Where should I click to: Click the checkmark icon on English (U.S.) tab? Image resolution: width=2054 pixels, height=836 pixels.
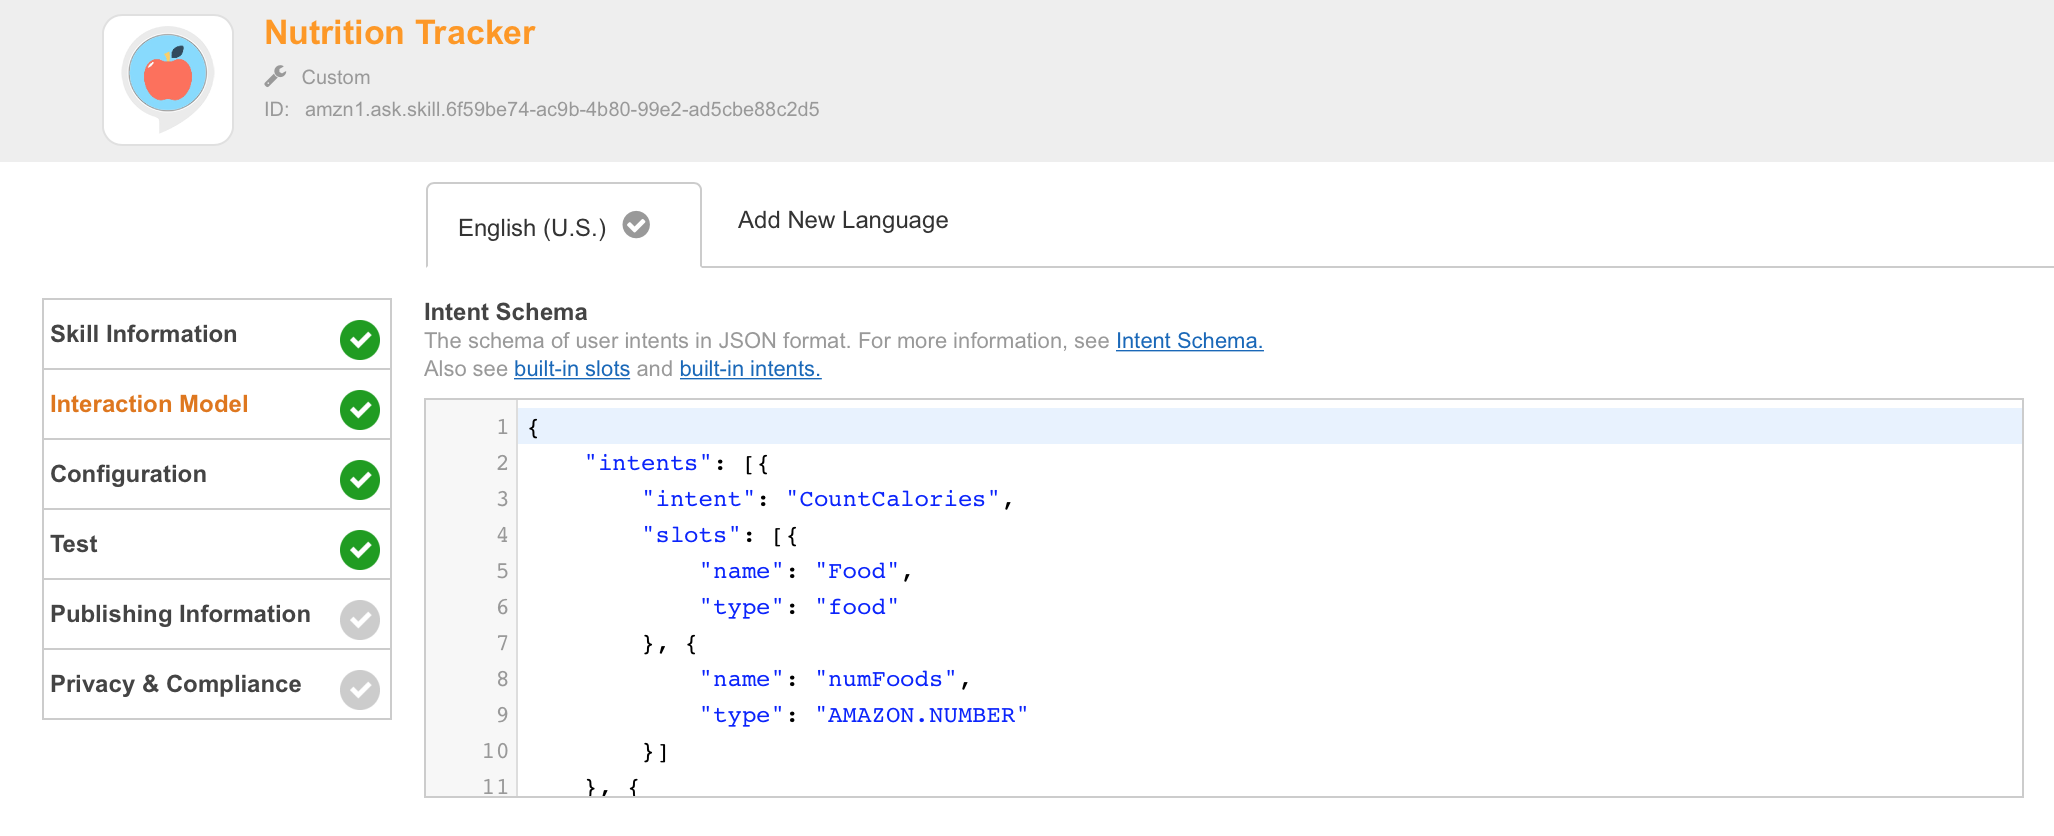636,225
